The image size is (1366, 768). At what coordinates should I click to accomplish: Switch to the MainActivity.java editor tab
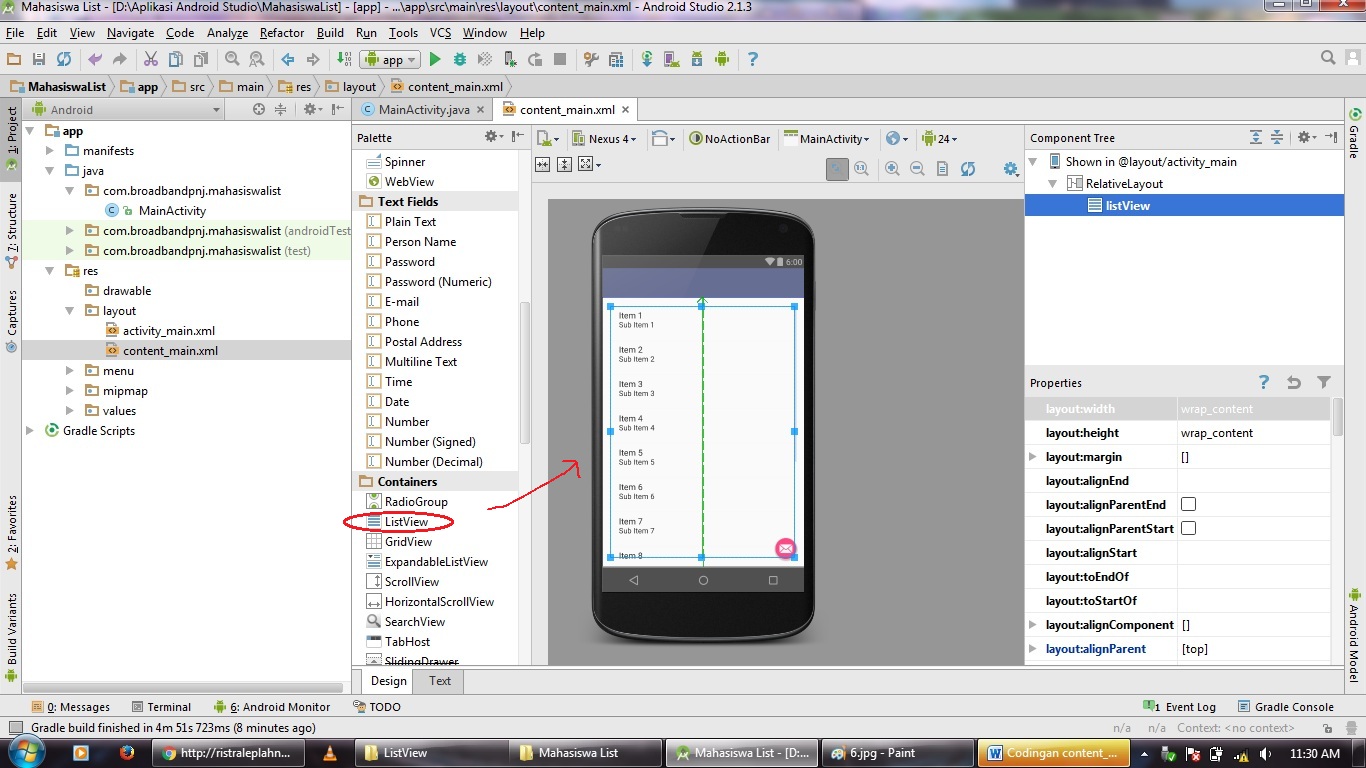[x=424, y=110]
